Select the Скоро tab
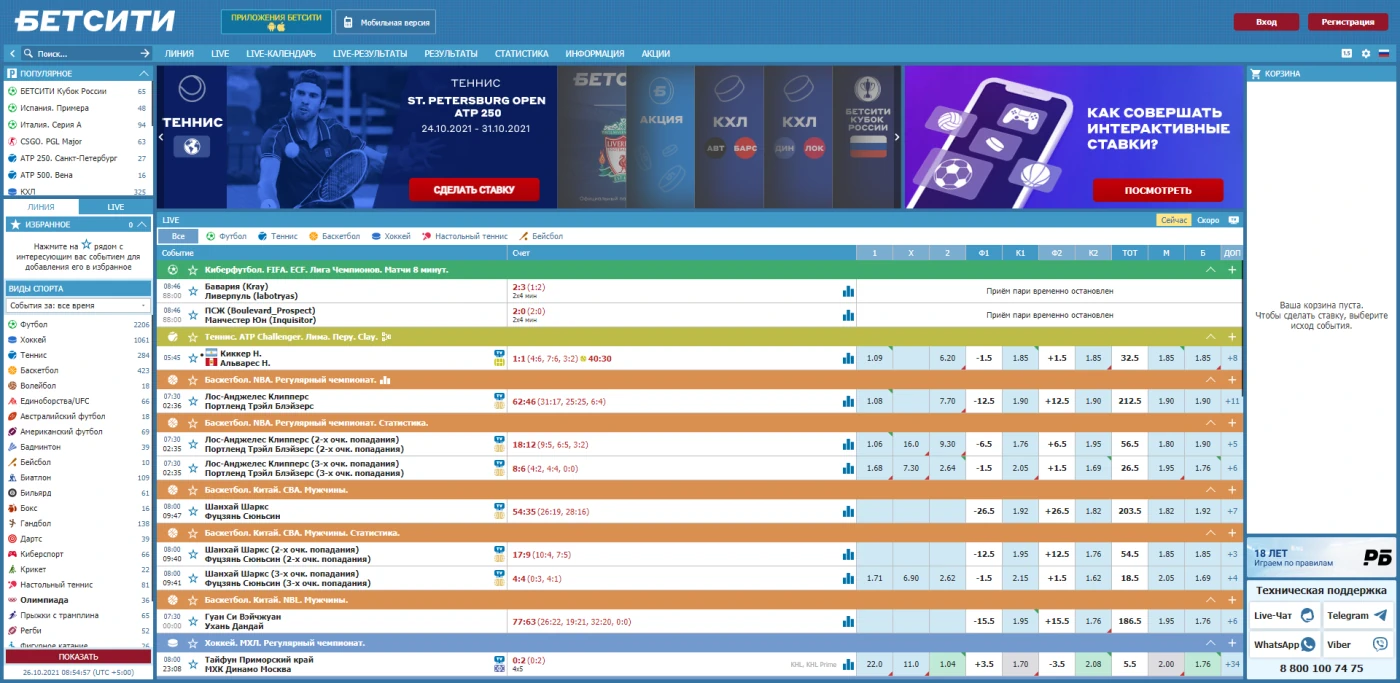The height and width of the screenshot is (683, 1400). click(1208, 220)
